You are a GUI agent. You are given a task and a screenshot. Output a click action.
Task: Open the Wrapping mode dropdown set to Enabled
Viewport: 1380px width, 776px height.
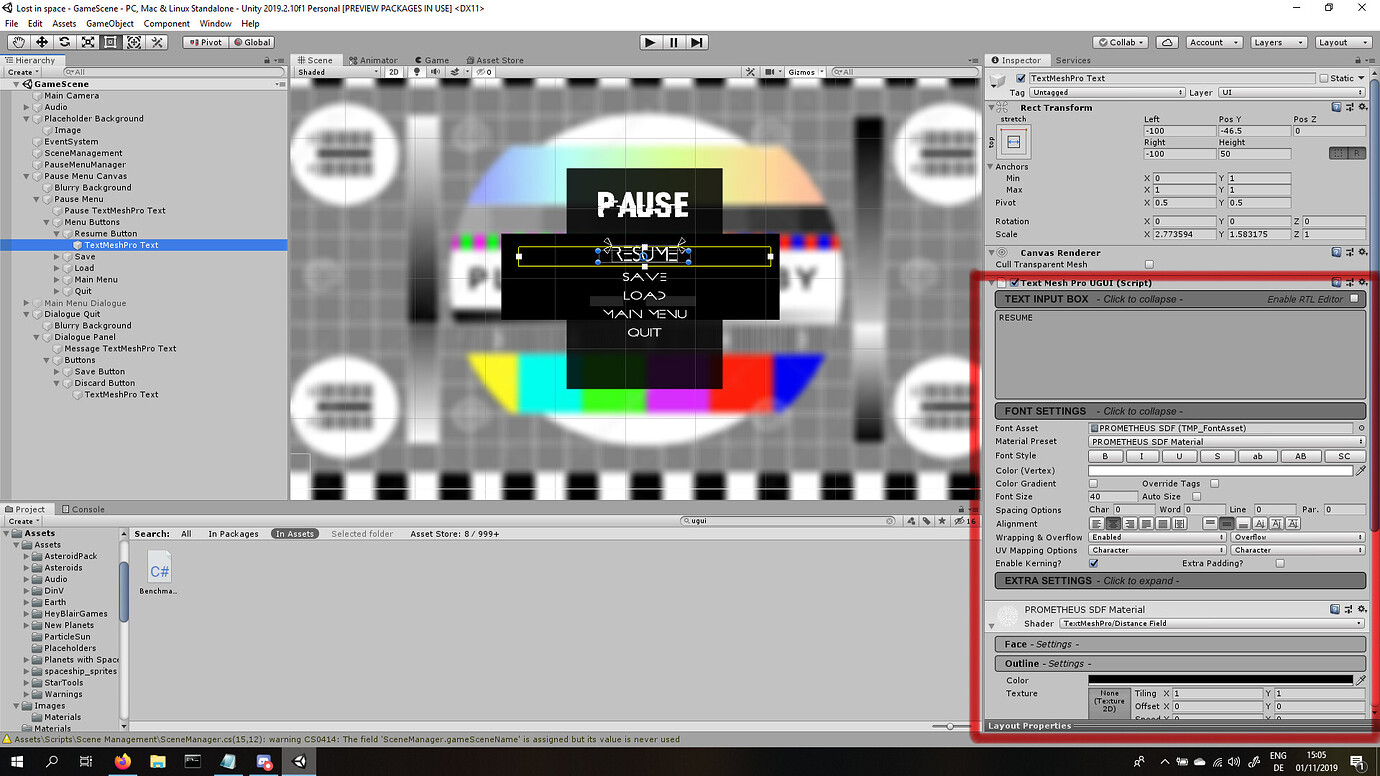tap(1155, 537)
